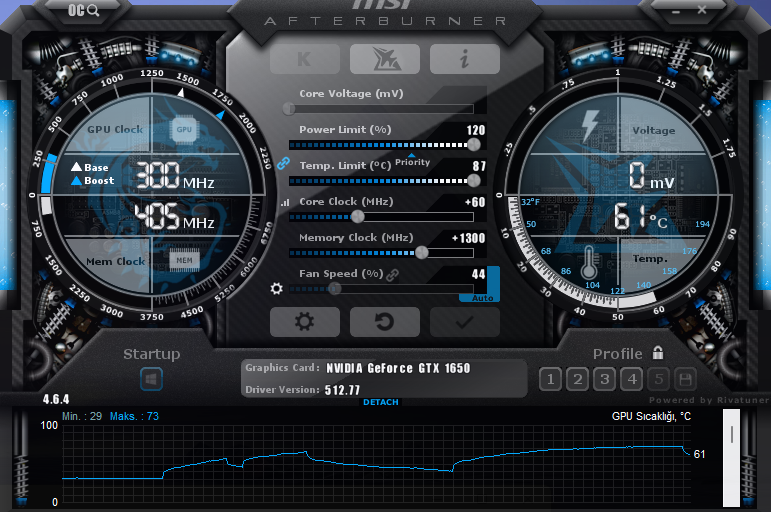This screenshot has height=512, width=771.
Task: Click the graphics card name NVIDIA GeForce GTX 1650
Action: tap(398, 368)
